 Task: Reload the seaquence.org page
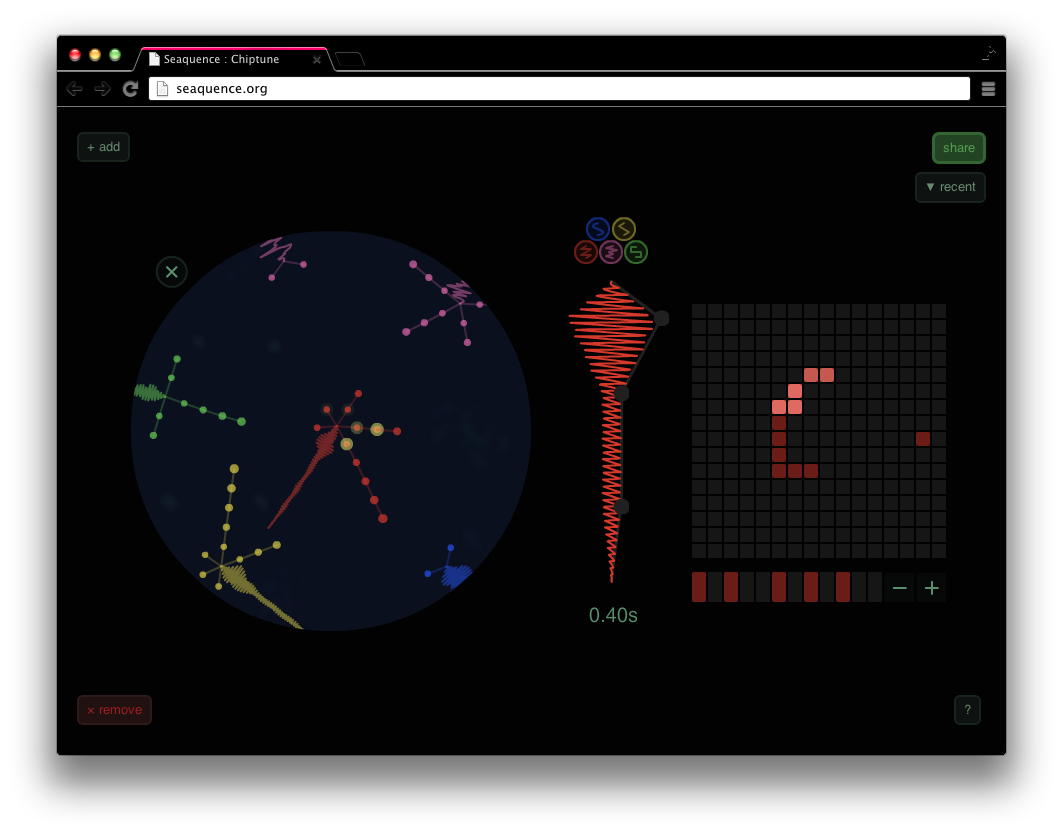point(130,89)
